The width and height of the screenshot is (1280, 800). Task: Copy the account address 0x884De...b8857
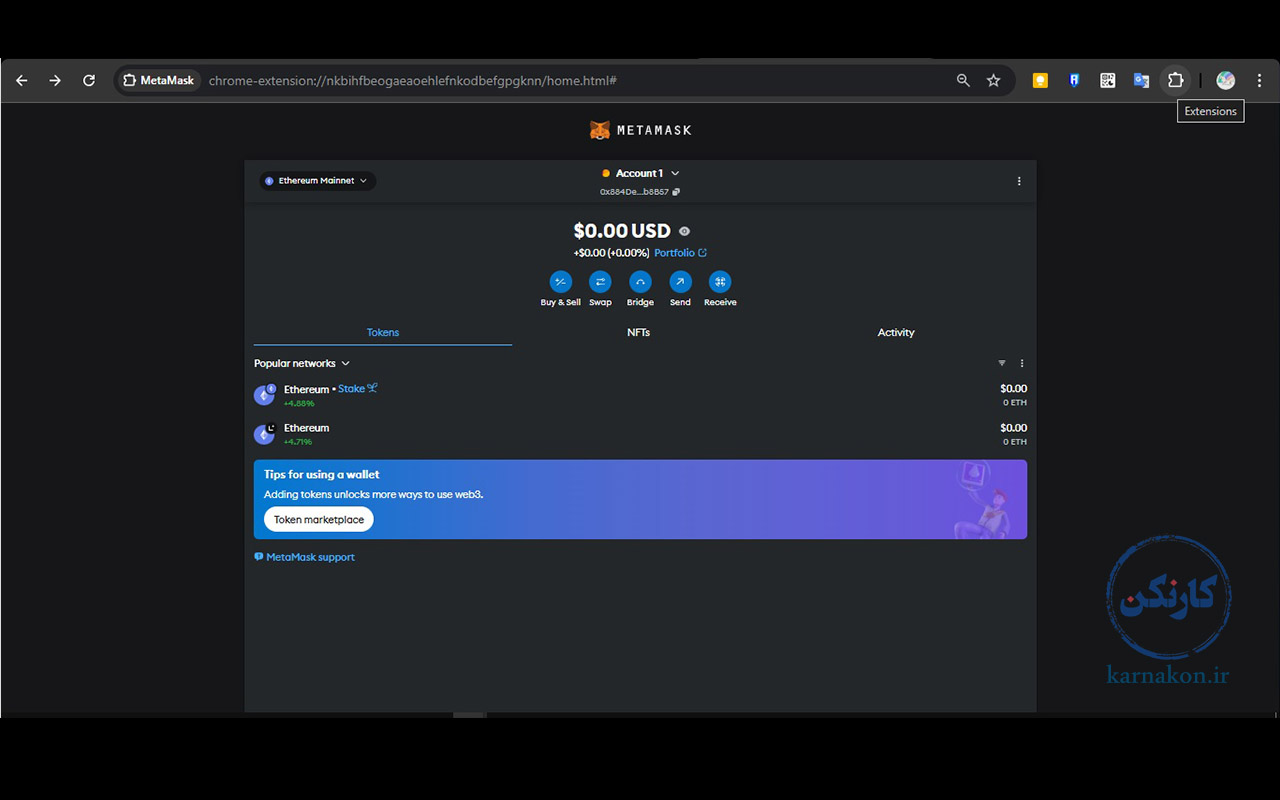(640, 192)
